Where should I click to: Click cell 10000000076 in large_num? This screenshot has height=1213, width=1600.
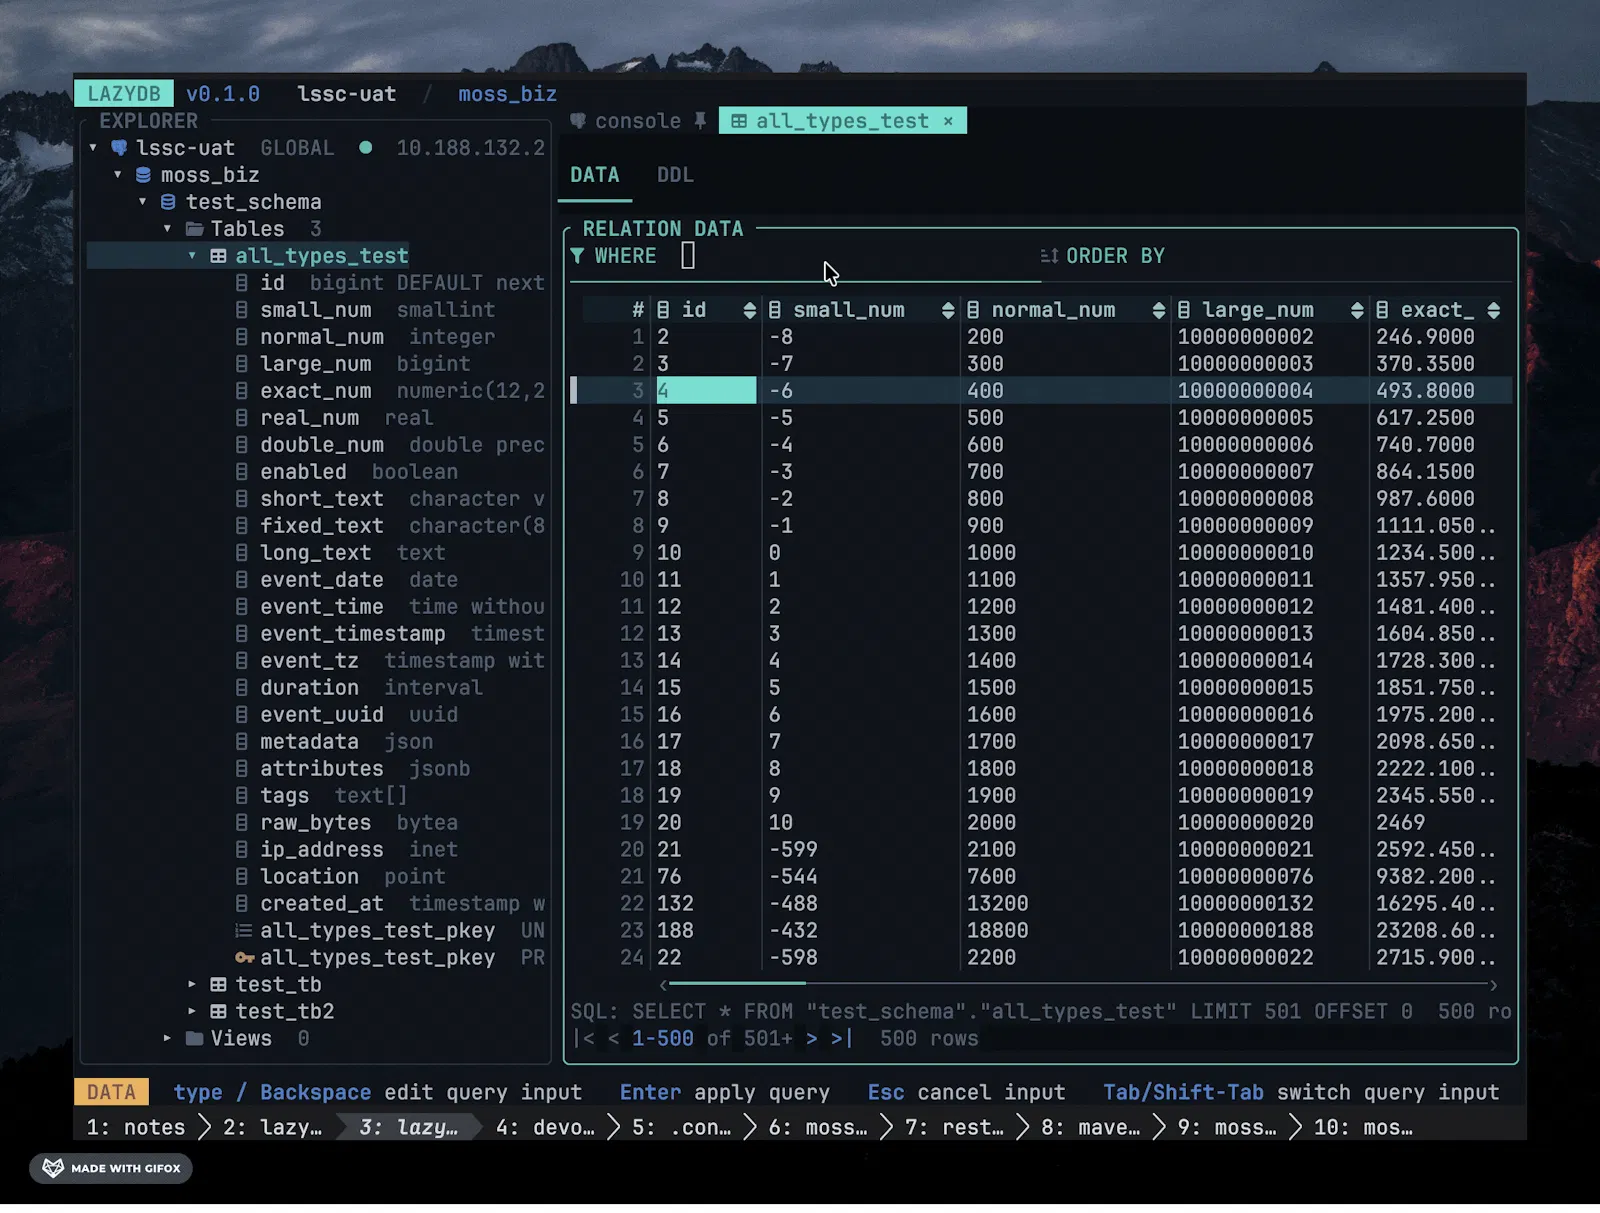[x=1246, y=877]
